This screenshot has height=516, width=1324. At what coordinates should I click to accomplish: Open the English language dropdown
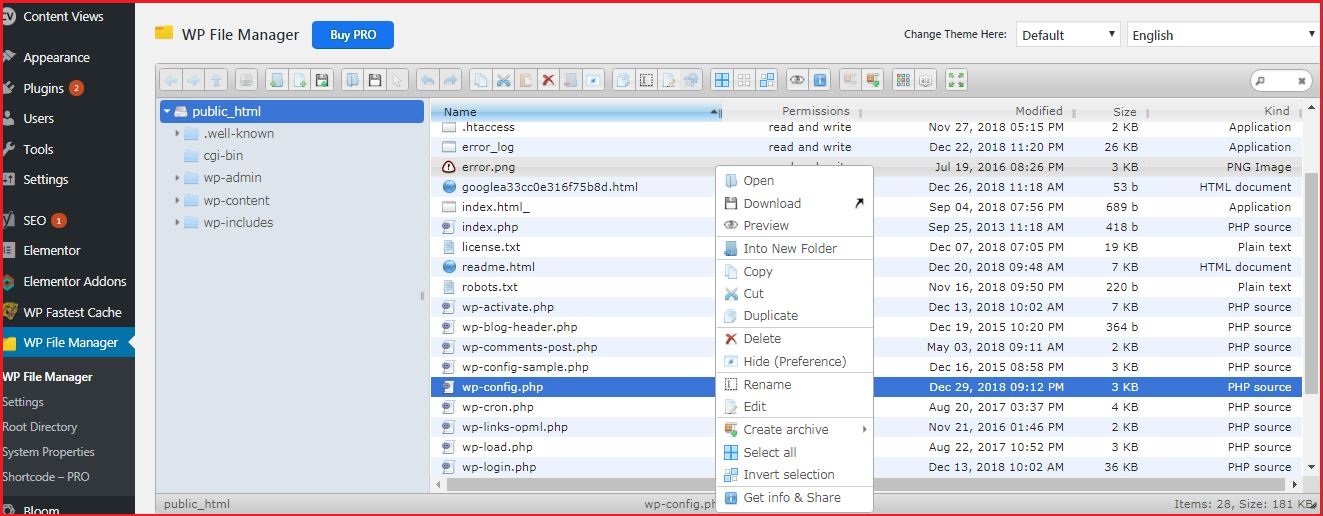(1223, 34)
